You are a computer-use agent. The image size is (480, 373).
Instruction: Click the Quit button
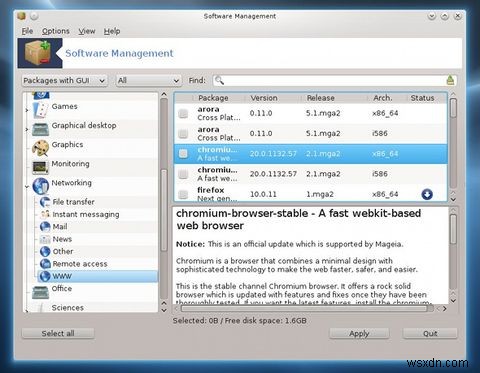pos(430,333)
